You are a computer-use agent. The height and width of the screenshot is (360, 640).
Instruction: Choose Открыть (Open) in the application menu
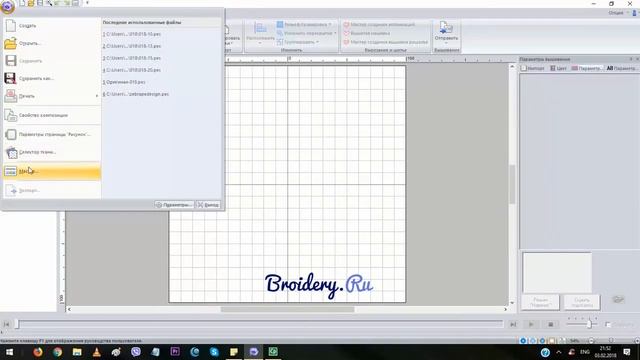52,43
